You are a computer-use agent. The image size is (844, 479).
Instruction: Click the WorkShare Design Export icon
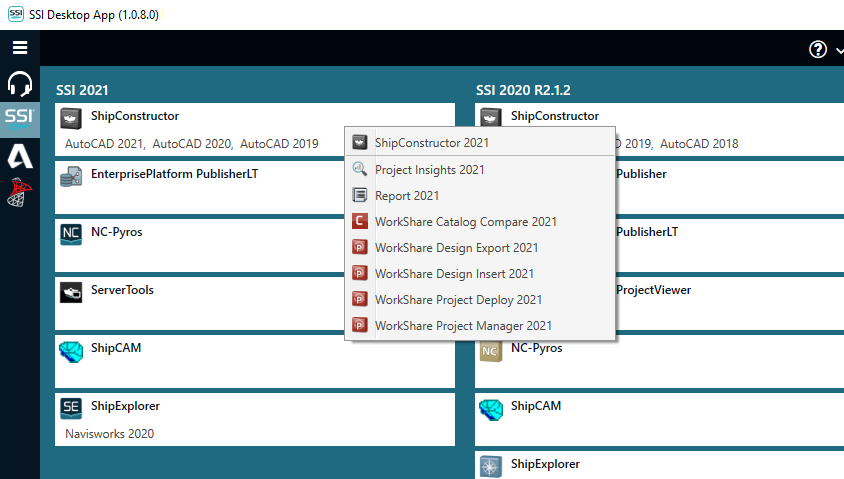(x=360, y=247)
